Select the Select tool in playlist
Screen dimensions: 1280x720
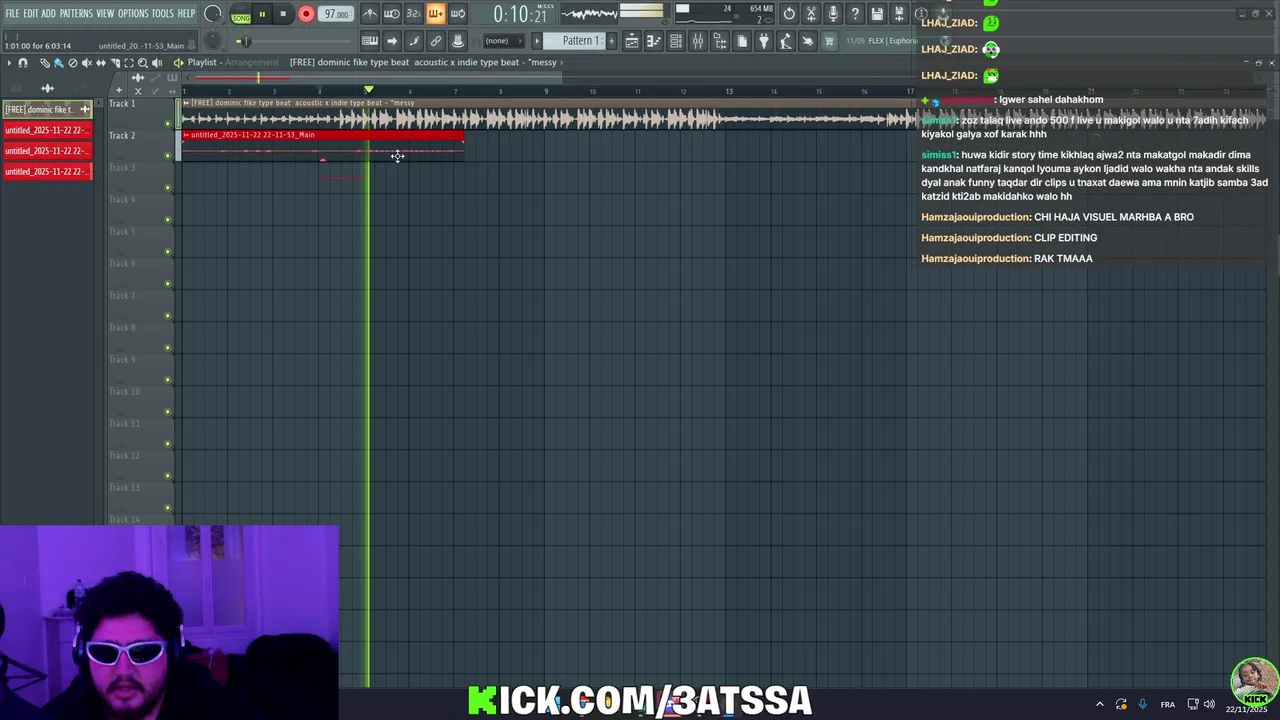(129, 62)
